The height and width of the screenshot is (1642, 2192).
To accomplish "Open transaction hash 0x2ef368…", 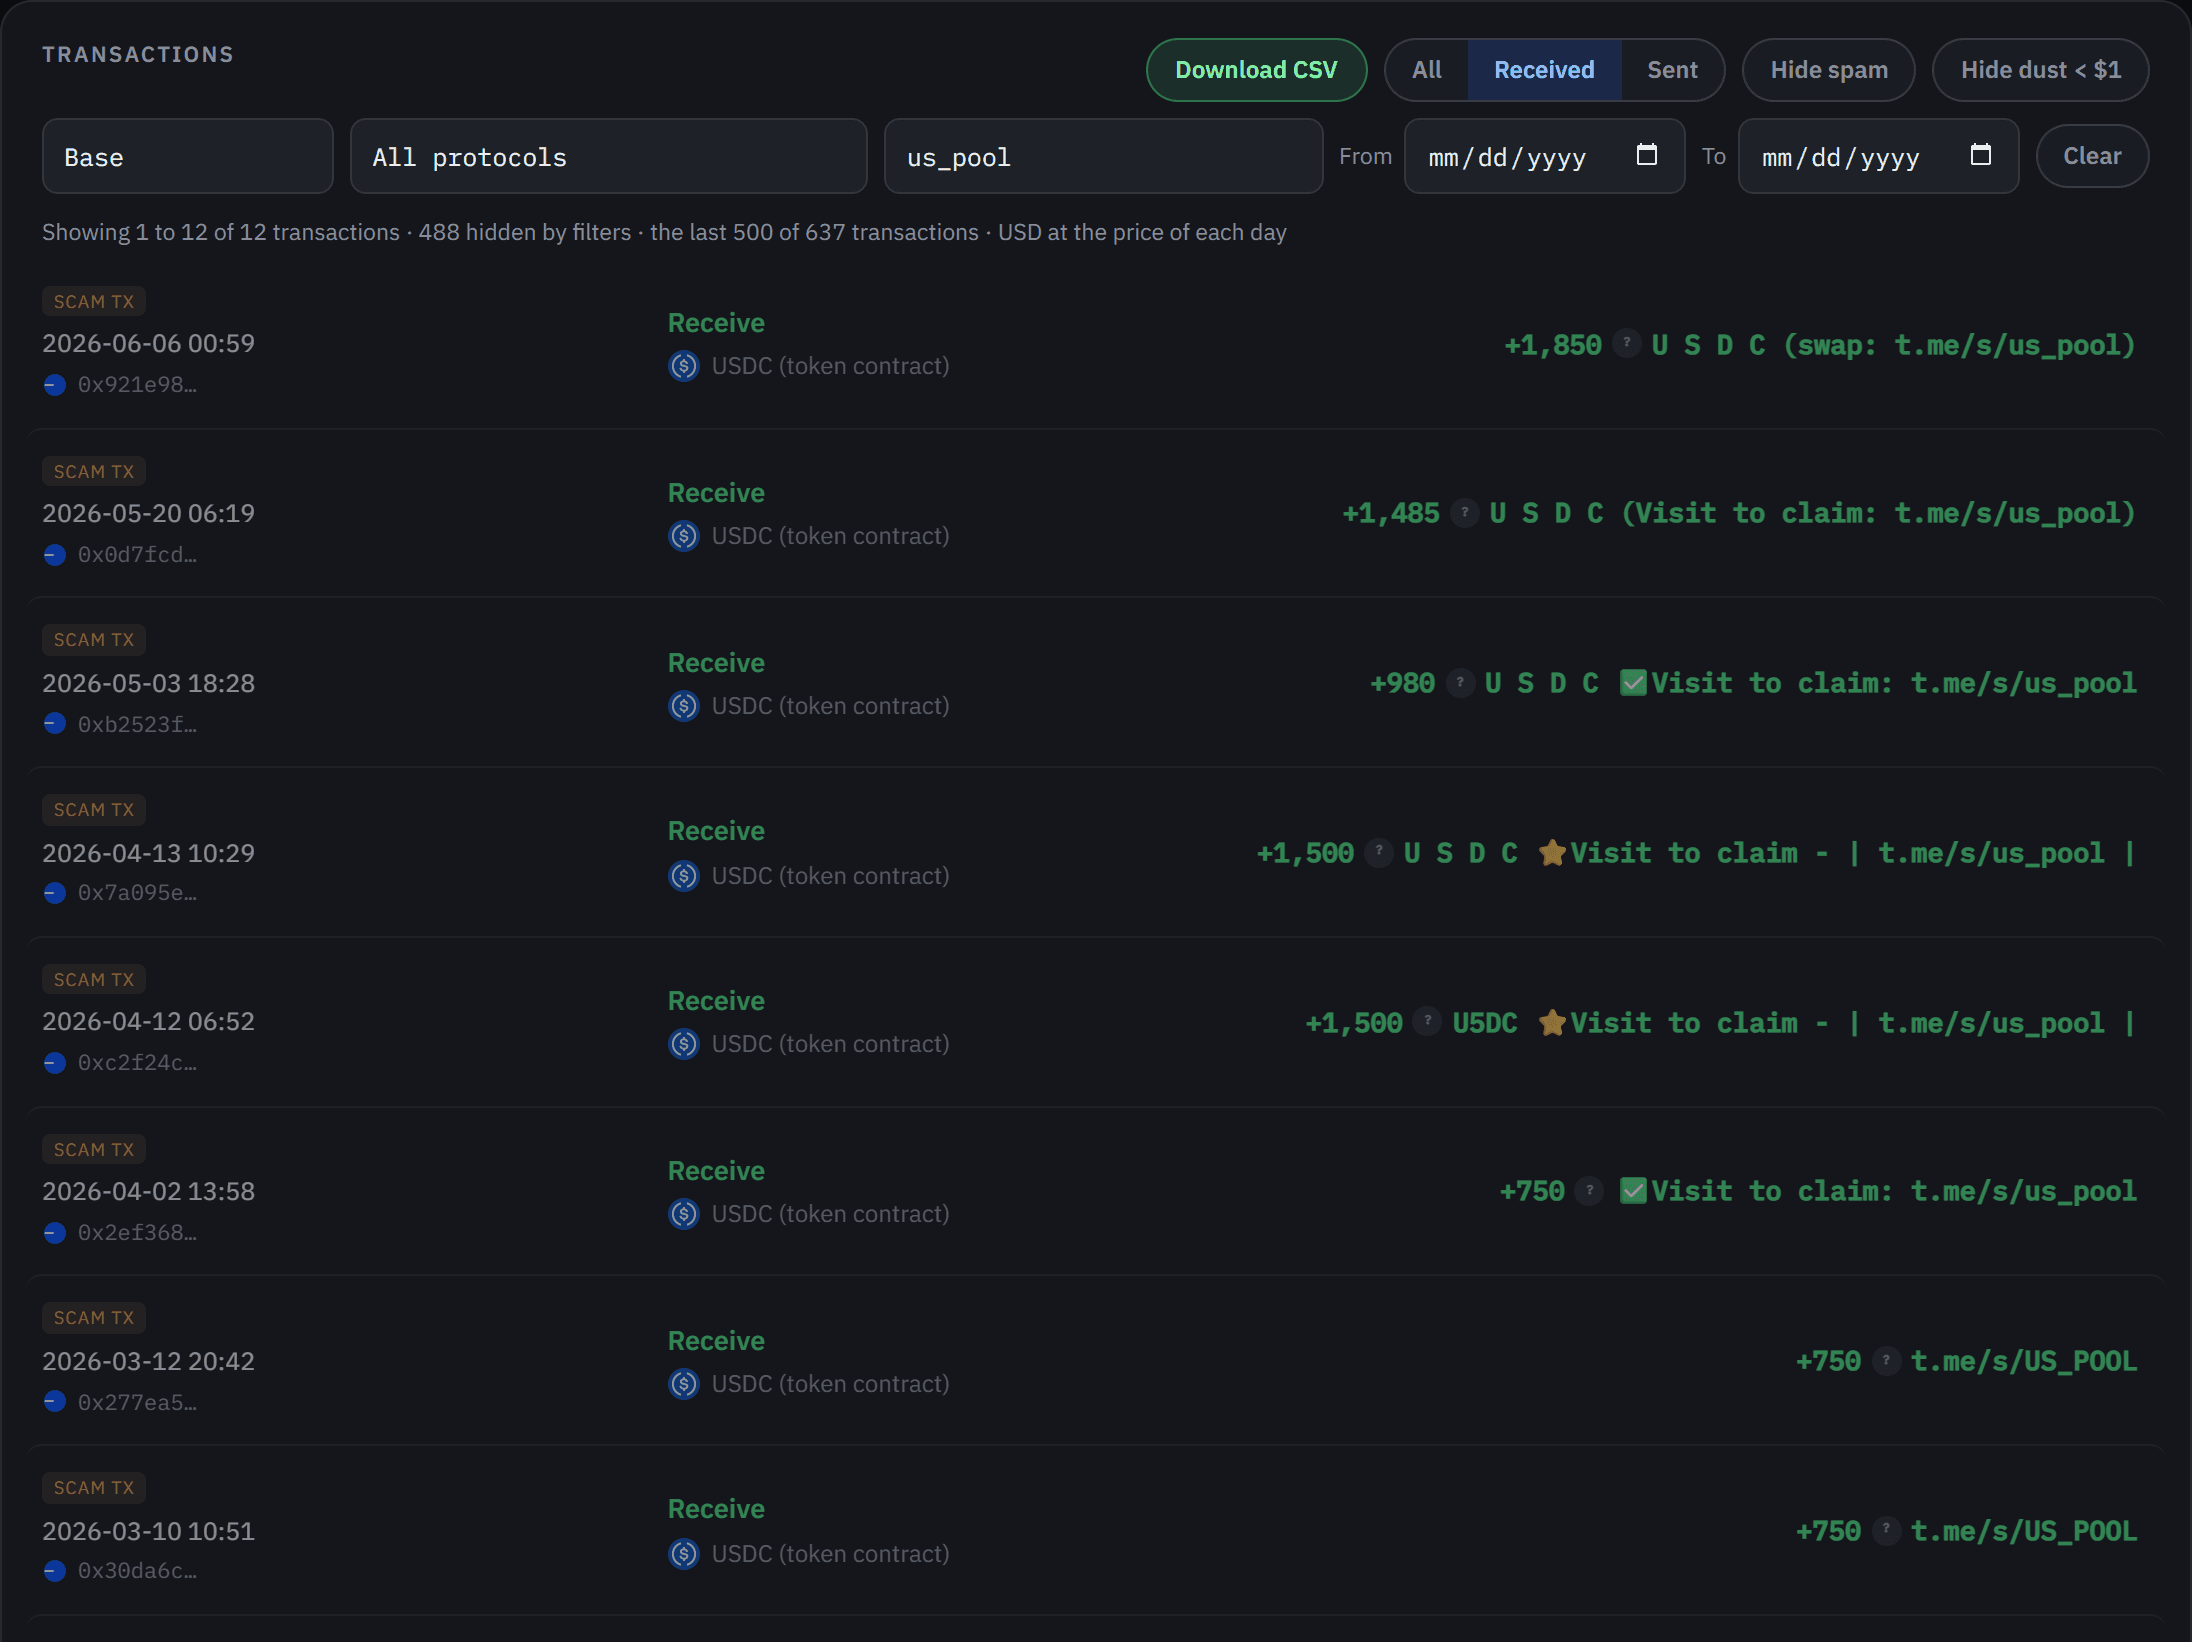I will click(x=137, y=1233).
